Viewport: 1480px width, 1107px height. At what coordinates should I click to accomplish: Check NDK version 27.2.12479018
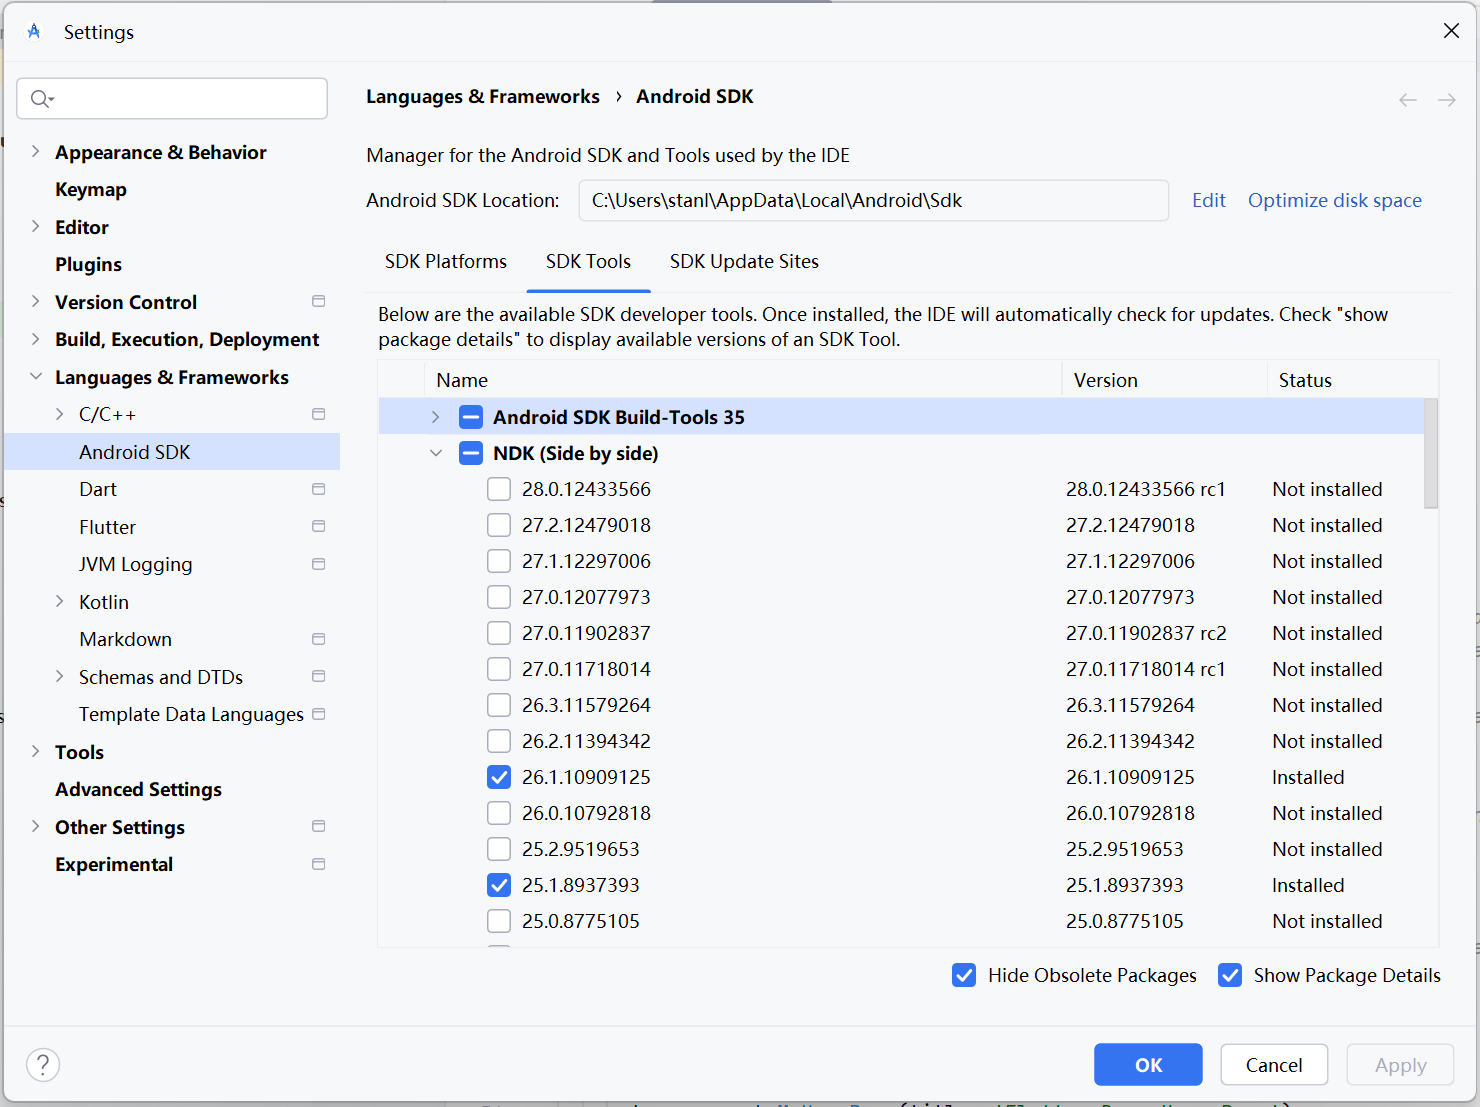499,525
